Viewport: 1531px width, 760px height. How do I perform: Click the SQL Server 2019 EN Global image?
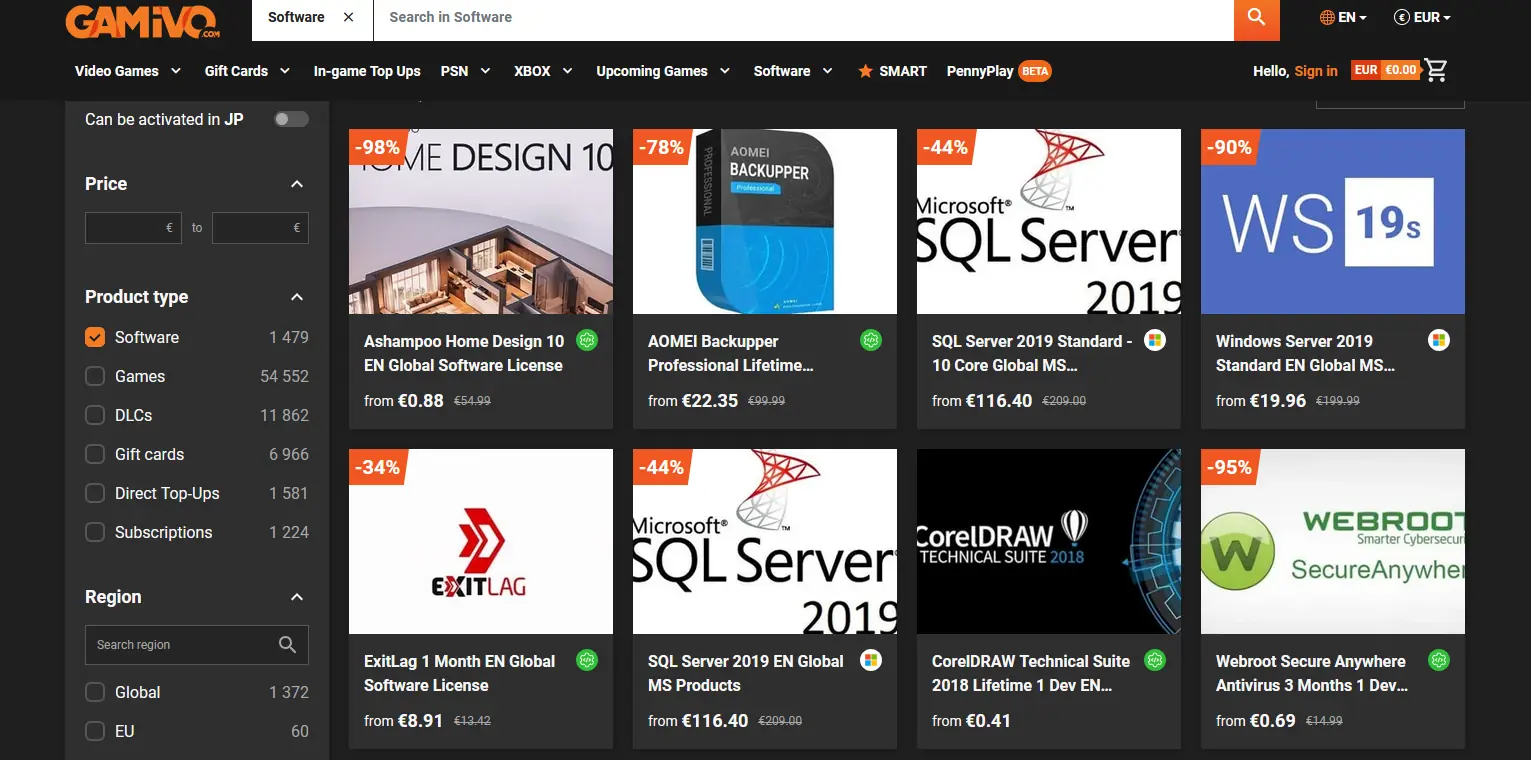(765, 541)
